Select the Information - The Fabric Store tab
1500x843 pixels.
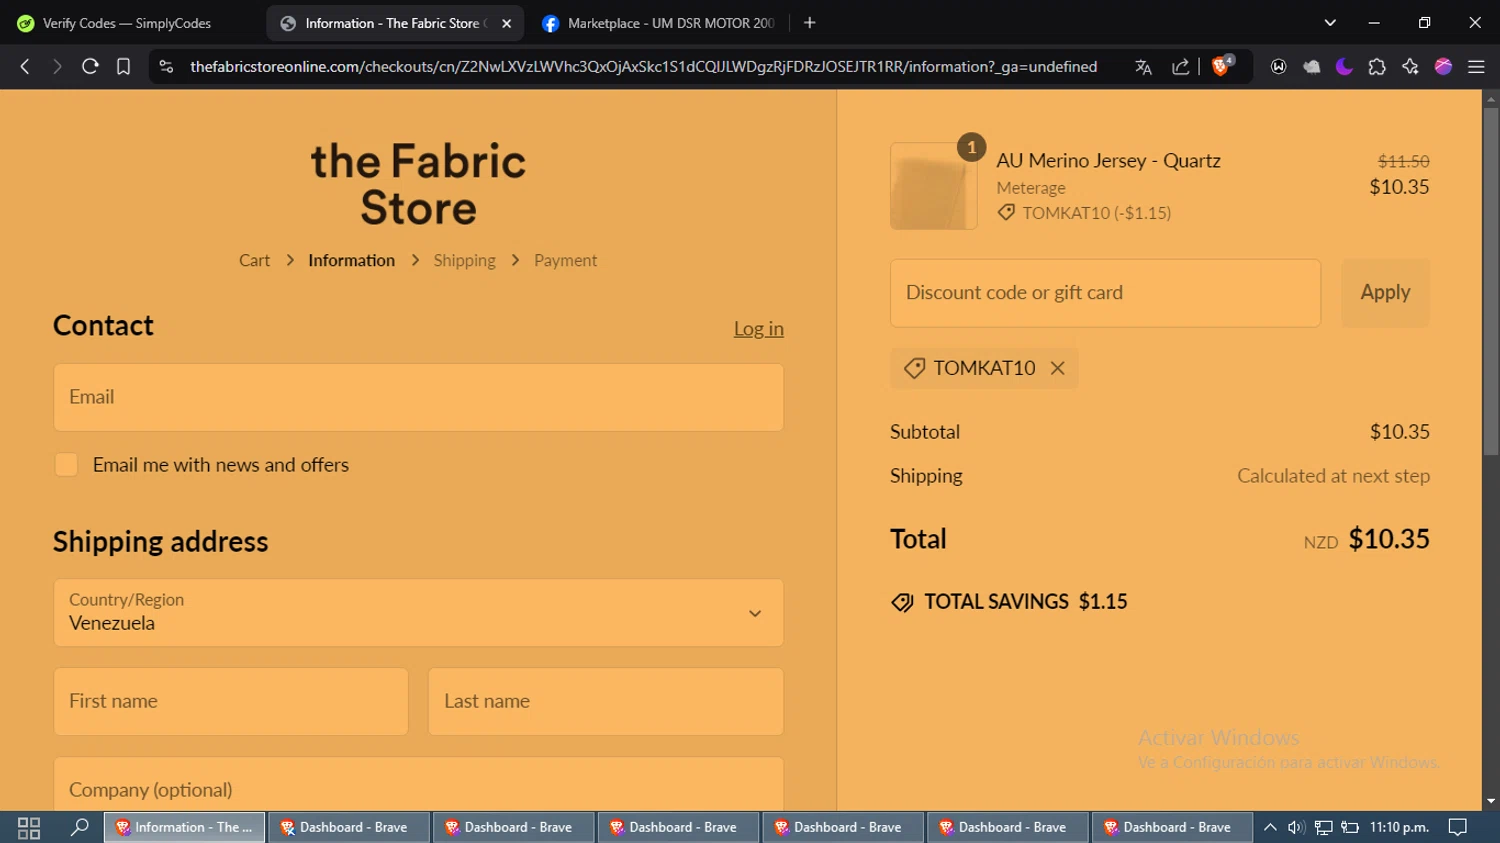point(395,23)
